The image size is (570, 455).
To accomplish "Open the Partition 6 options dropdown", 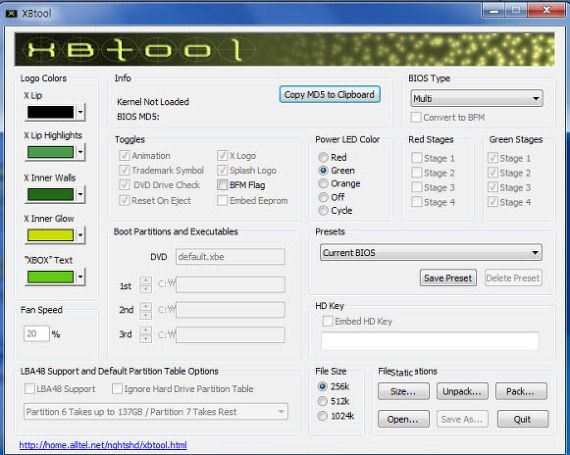I will 156,412.
